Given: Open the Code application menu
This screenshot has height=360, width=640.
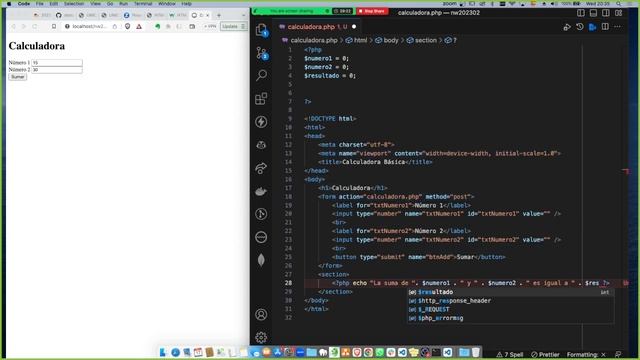Looking at the screenshot, I should point(24,3).
